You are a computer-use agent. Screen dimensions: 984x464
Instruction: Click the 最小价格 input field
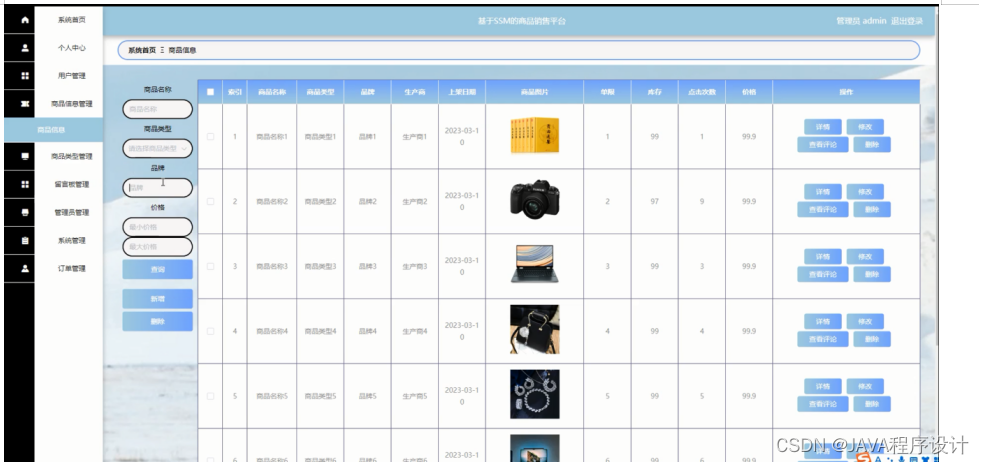click(158, 227)
